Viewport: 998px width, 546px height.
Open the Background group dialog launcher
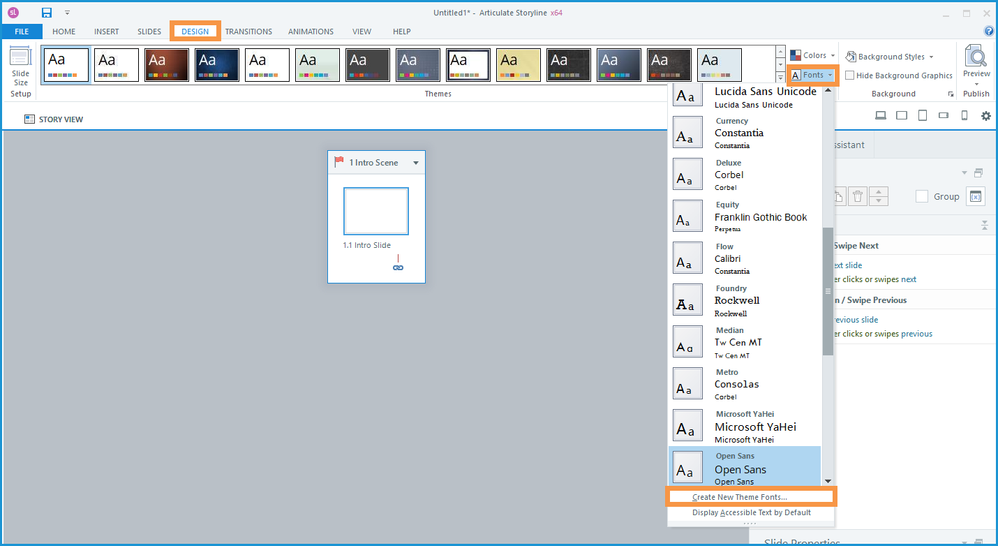tap(951, 94)
